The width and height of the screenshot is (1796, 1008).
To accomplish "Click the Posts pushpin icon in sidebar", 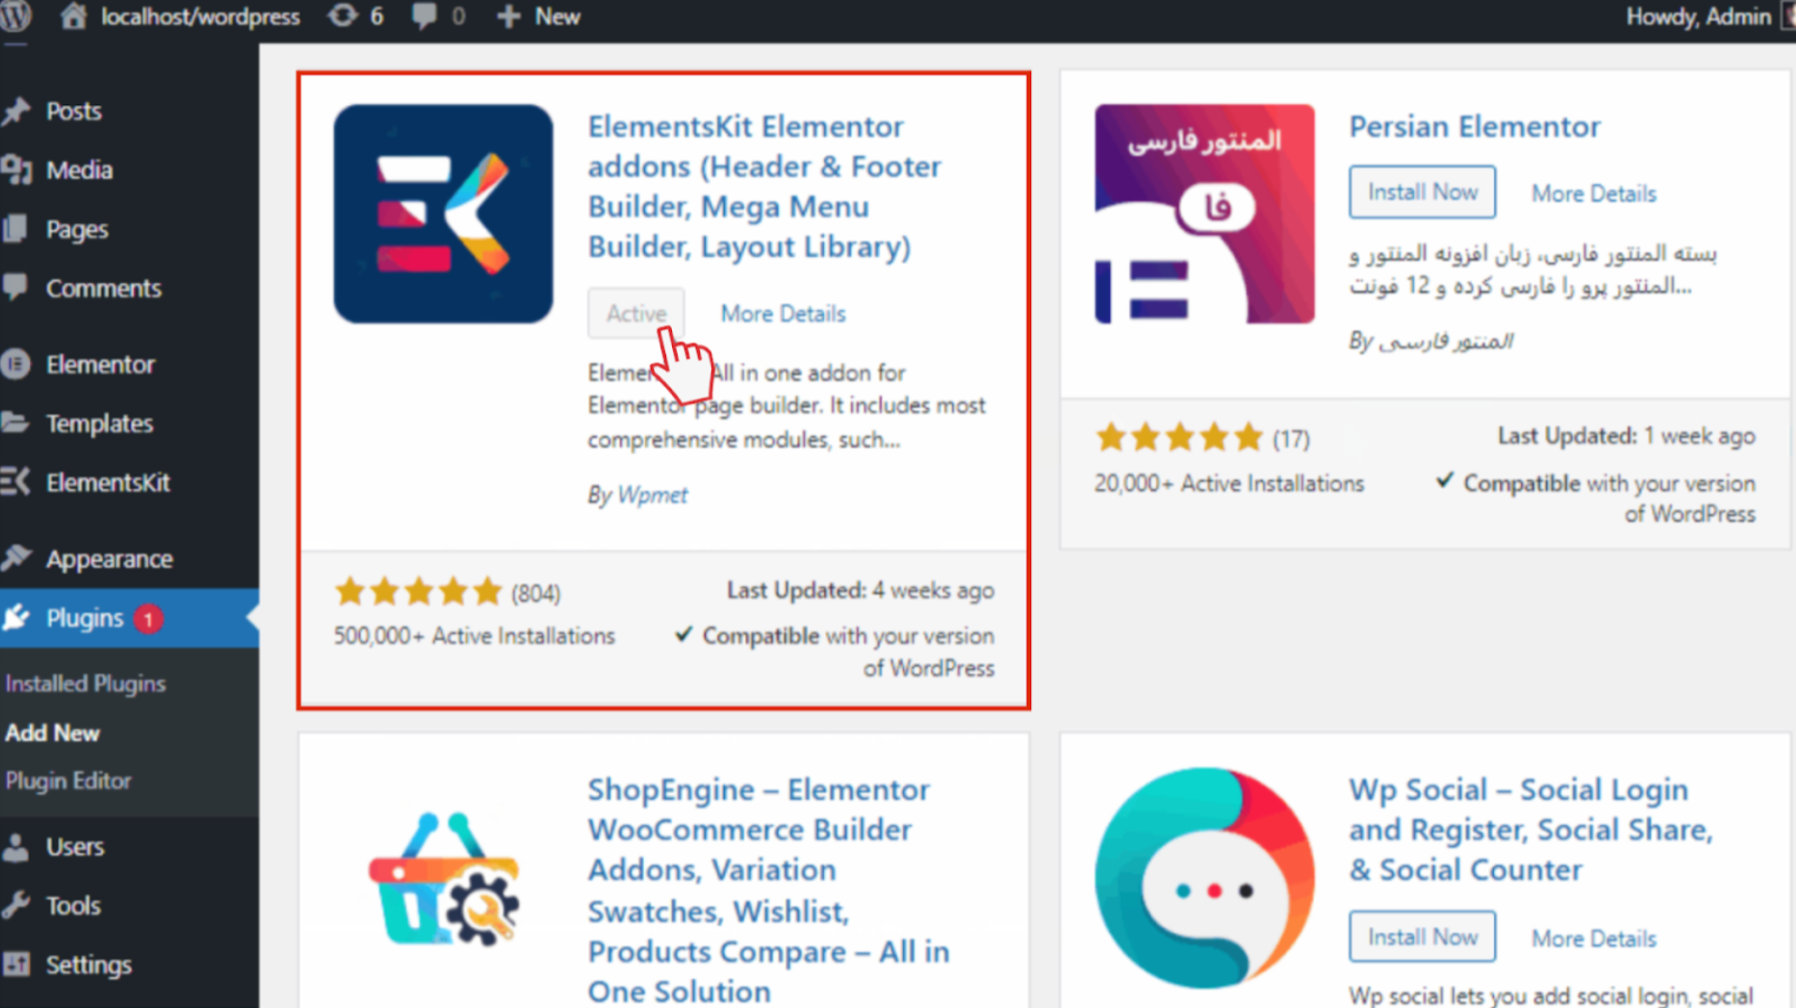I will 16,111.
